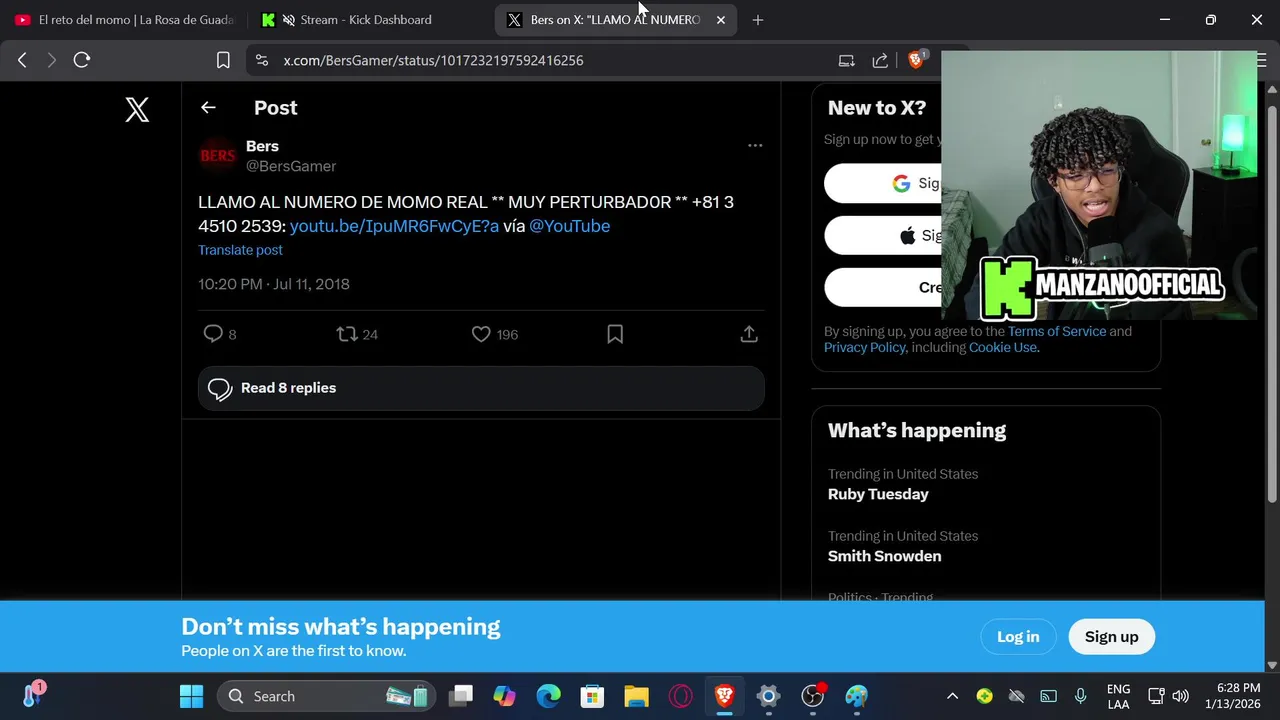The width and height of the screenshot is (1280, 720).
Task: Click browser Forward arrow button
Action: 51,60
